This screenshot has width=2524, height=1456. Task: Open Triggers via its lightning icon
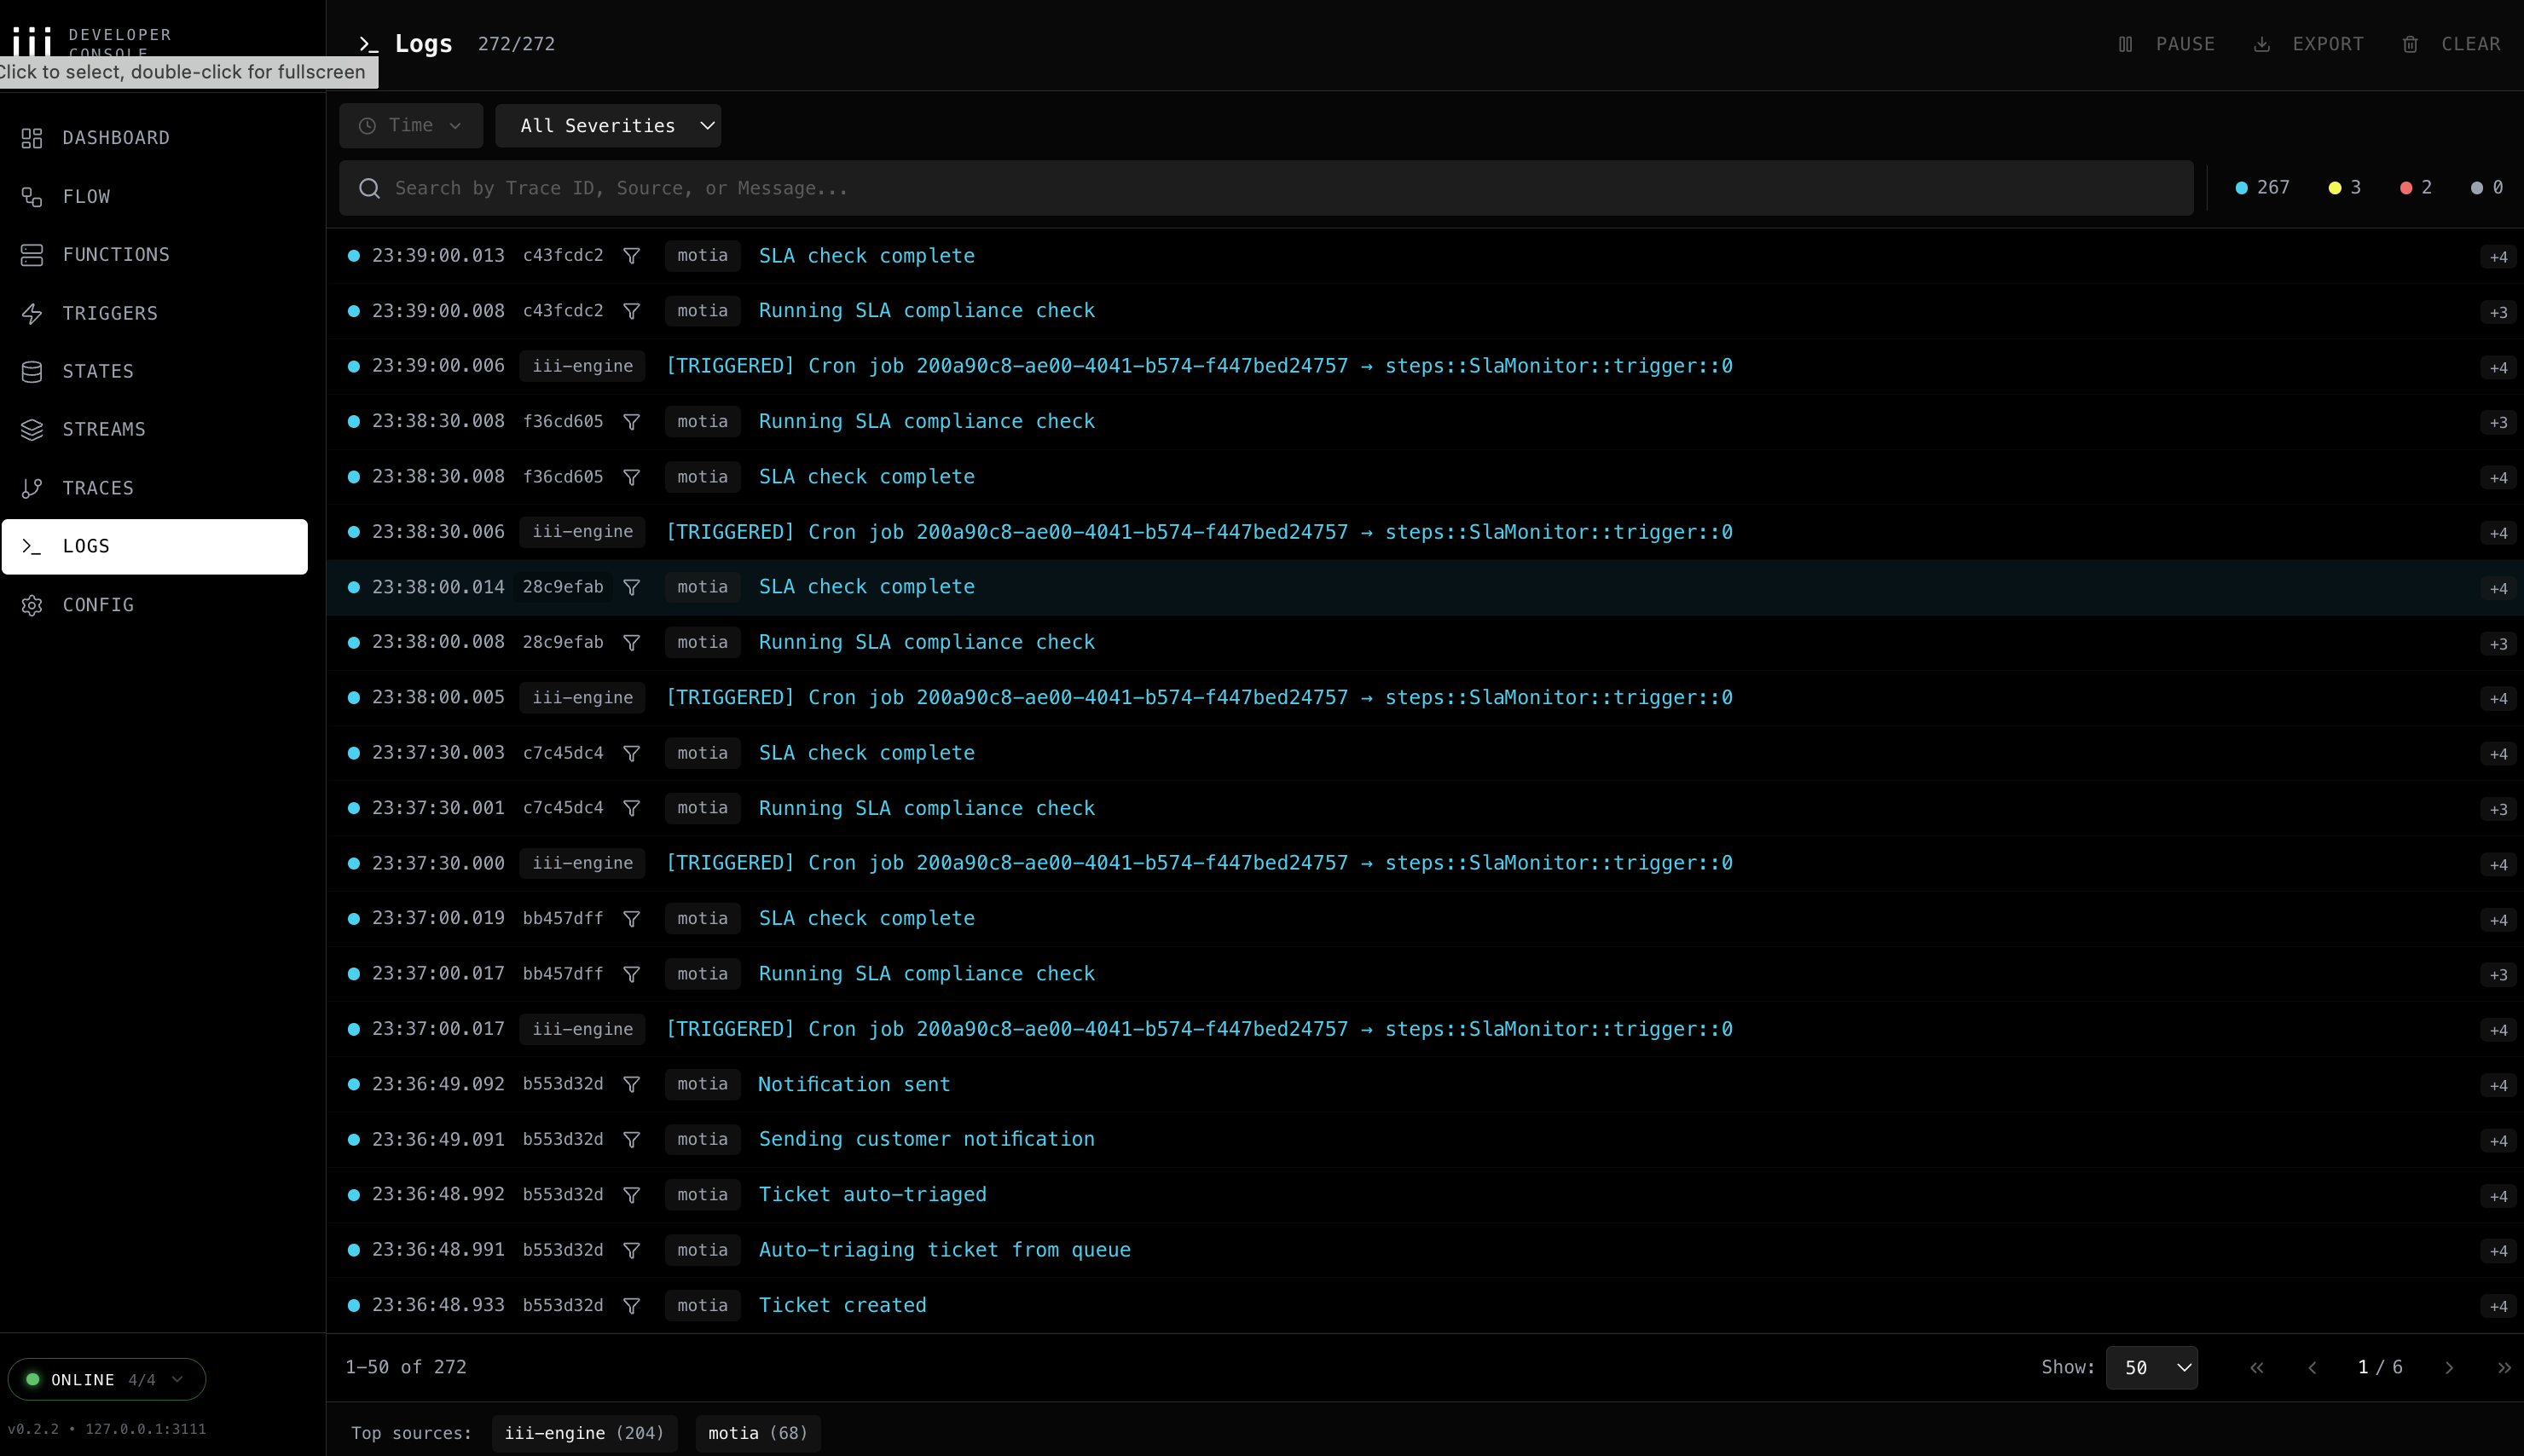(32, 314)
